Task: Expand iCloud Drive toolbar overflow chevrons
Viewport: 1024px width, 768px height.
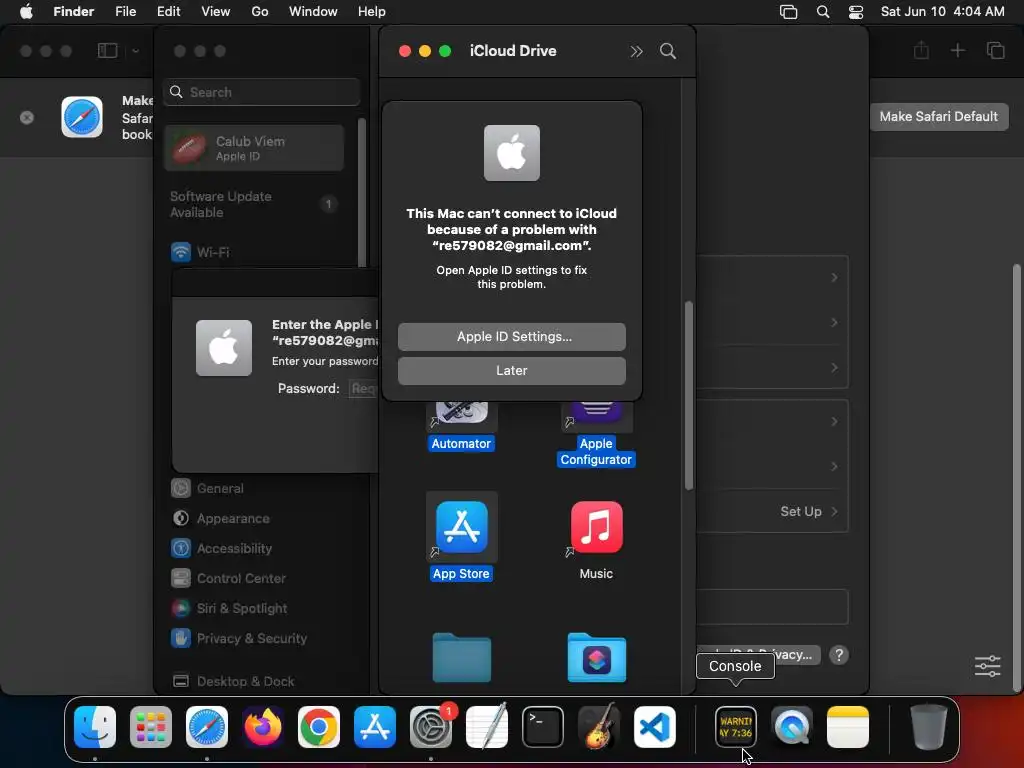Action: click(x=636, y=51)
